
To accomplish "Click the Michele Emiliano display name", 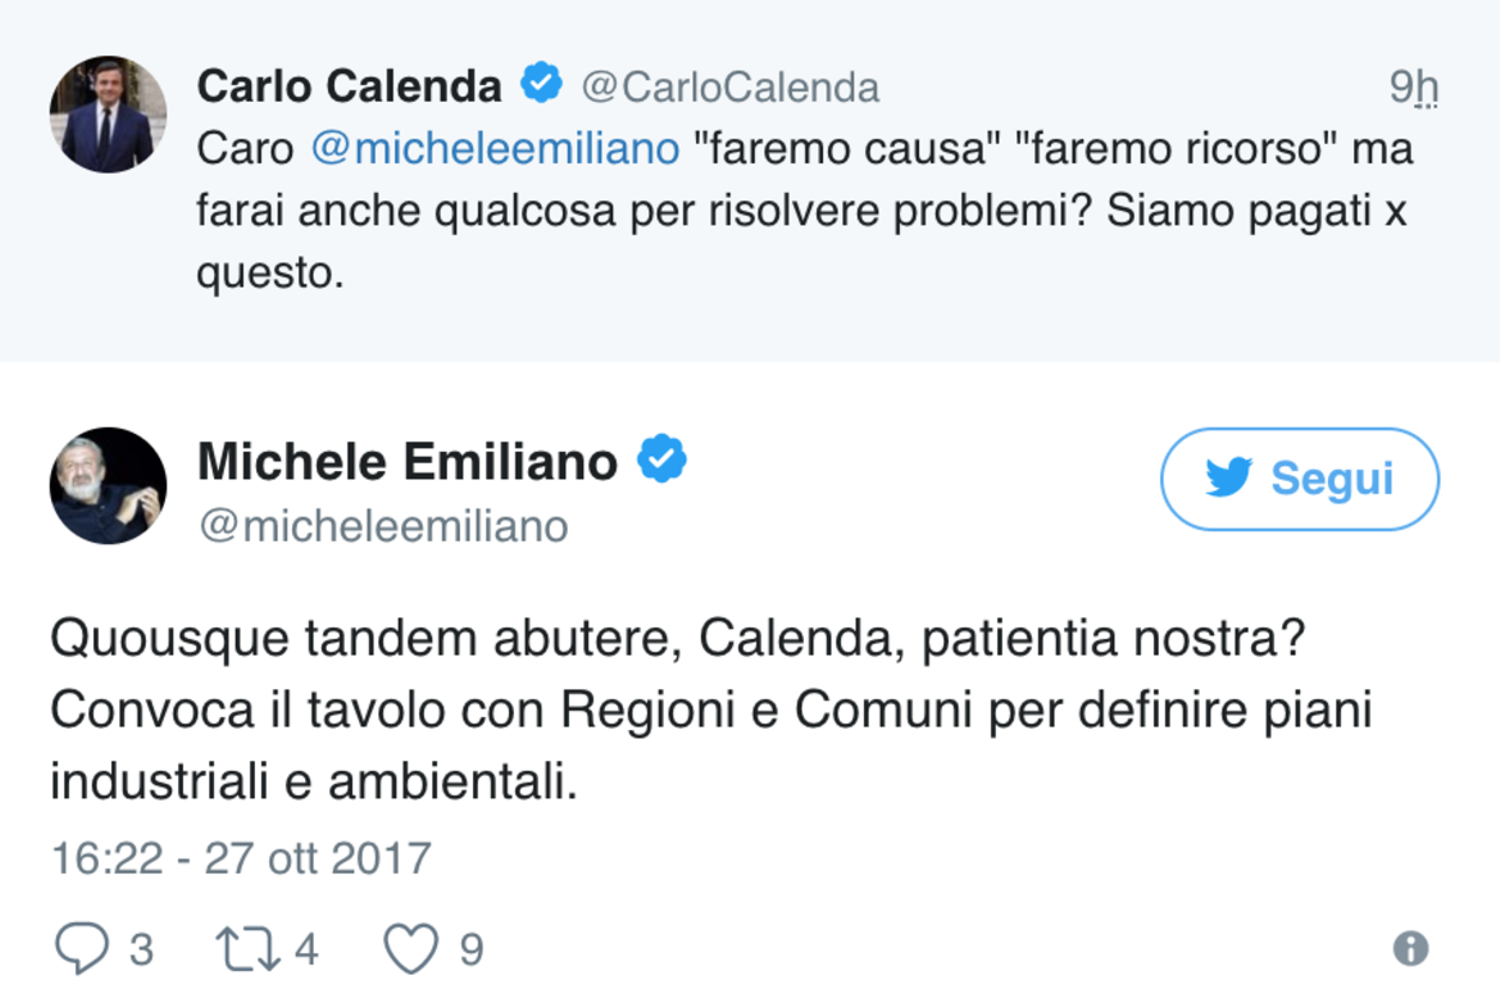I will coord(407,462).
